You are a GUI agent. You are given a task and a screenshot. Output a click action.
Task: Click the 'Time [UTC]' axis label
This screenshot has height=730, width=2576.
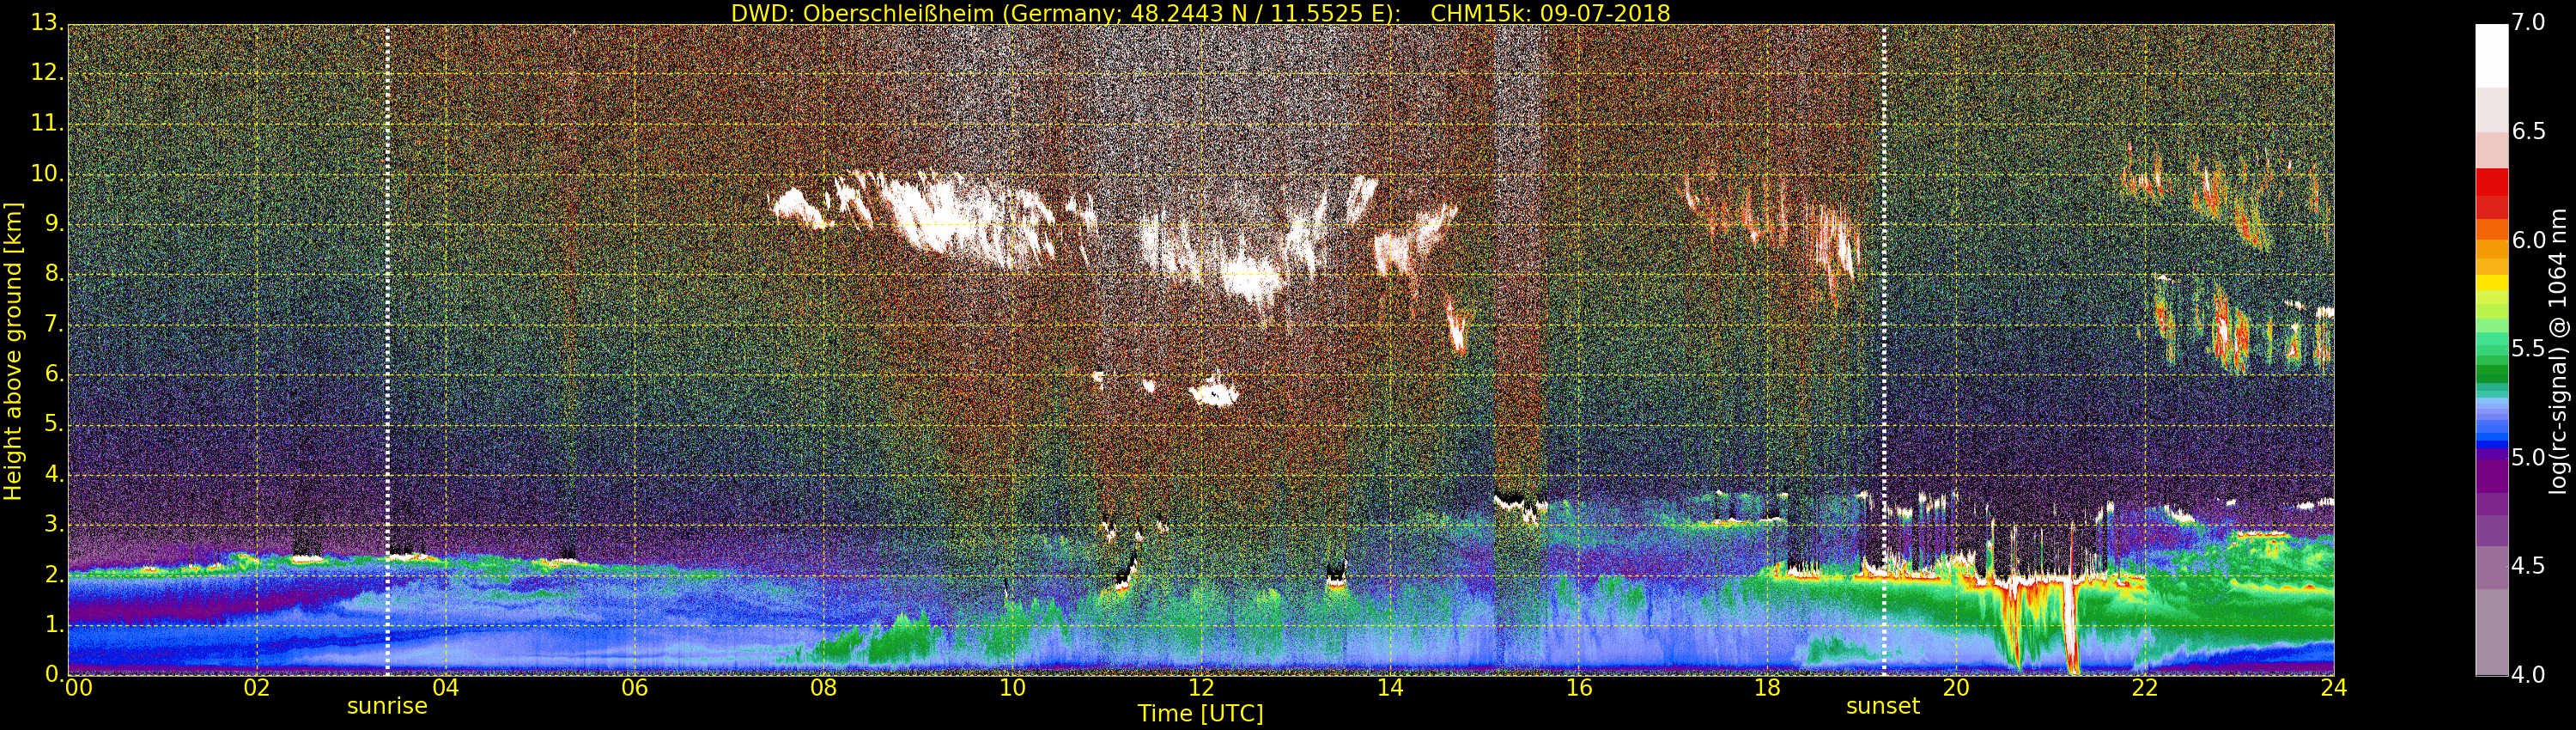[1200, 714]
